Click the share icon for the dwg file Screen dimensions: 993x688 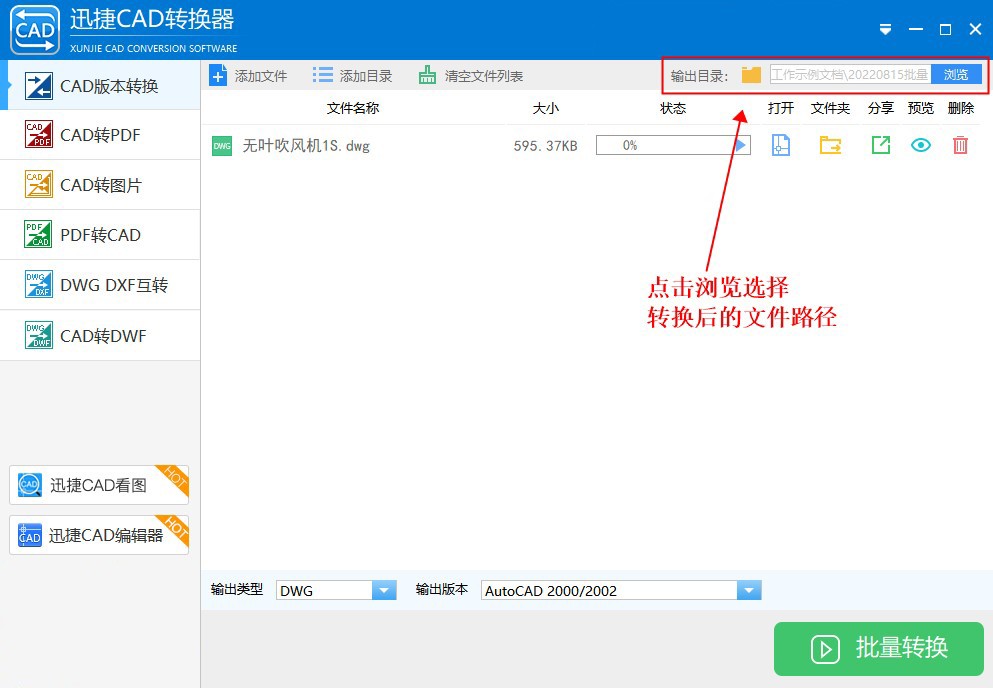pyautogui.click(x=880, y=145)
